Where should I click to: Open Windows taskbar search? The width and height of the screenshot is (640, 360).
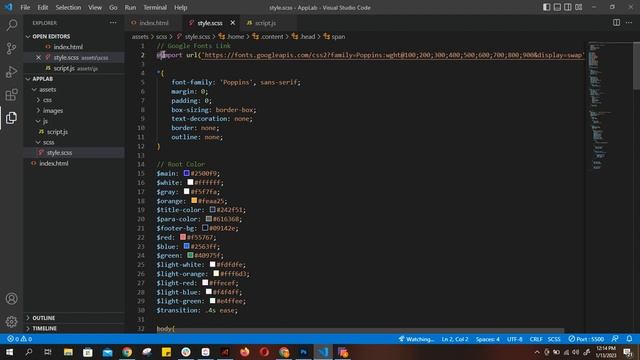tap(29, 352)
